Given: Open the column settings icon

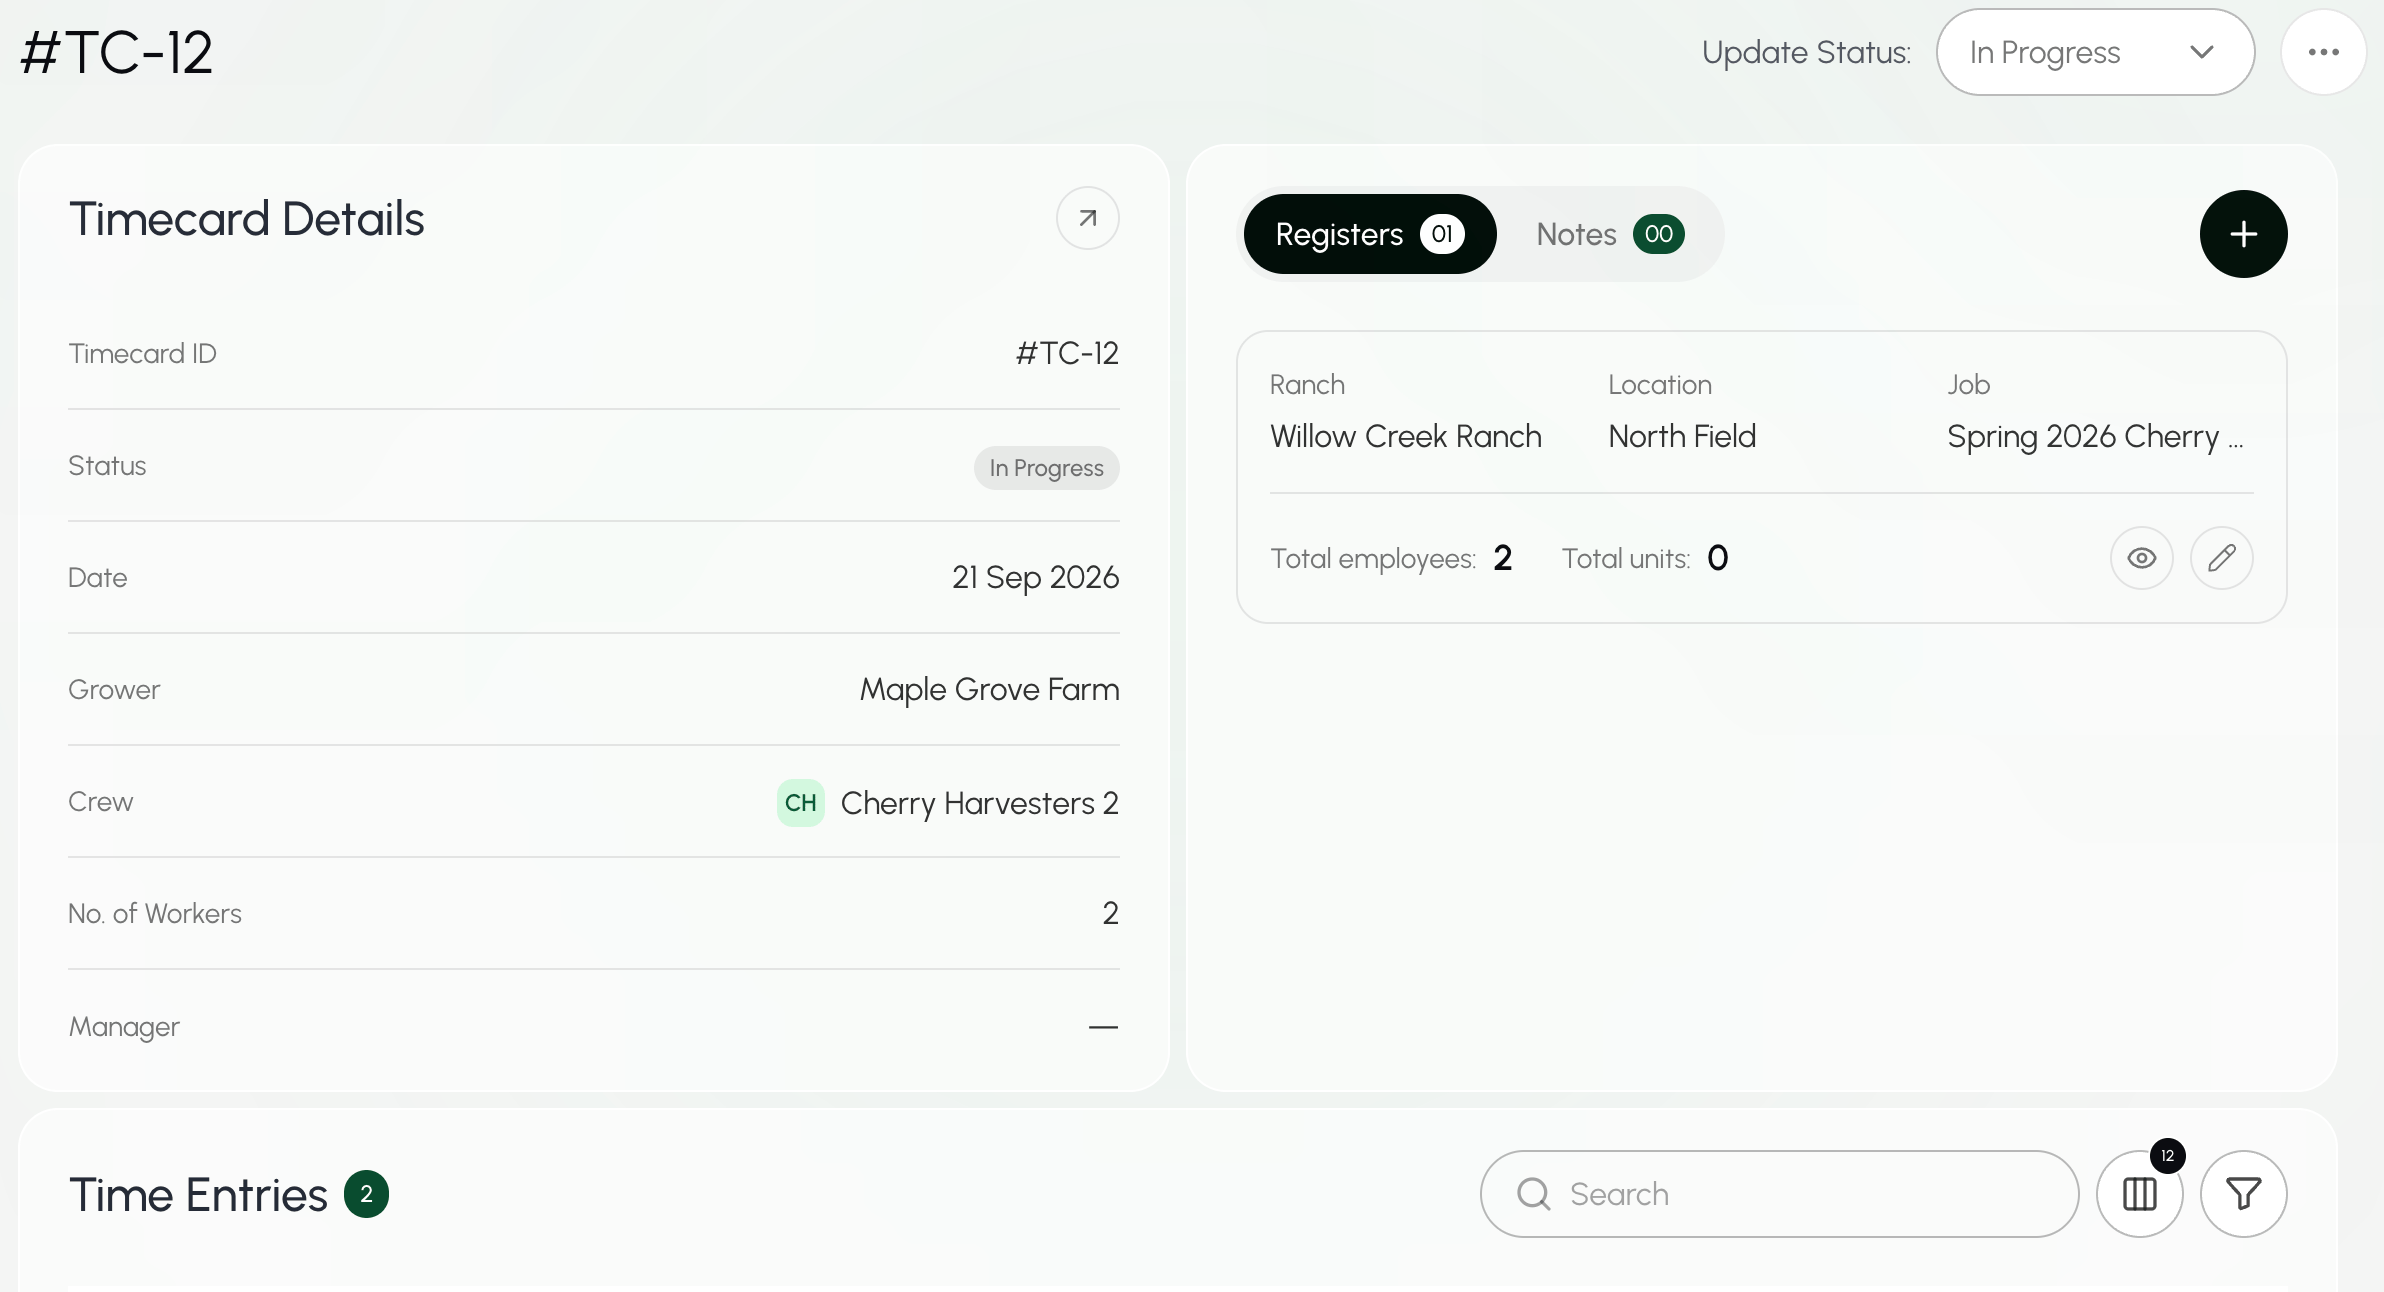Looking at the screenshot, I should (x=2139, y=1193).
